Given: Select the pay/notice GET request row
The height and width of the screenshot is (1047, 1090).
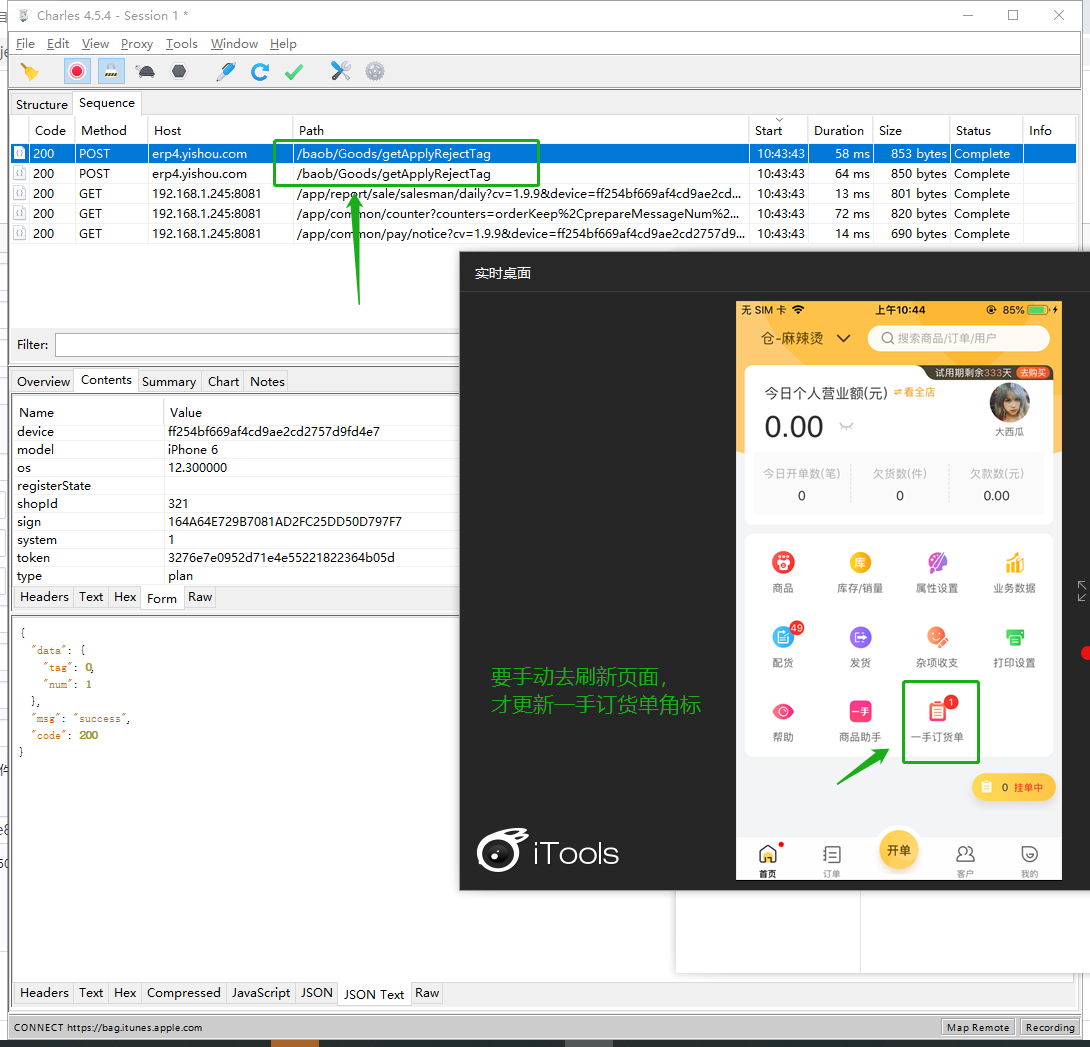Looking at the screenshot, I should click(544, 234).
